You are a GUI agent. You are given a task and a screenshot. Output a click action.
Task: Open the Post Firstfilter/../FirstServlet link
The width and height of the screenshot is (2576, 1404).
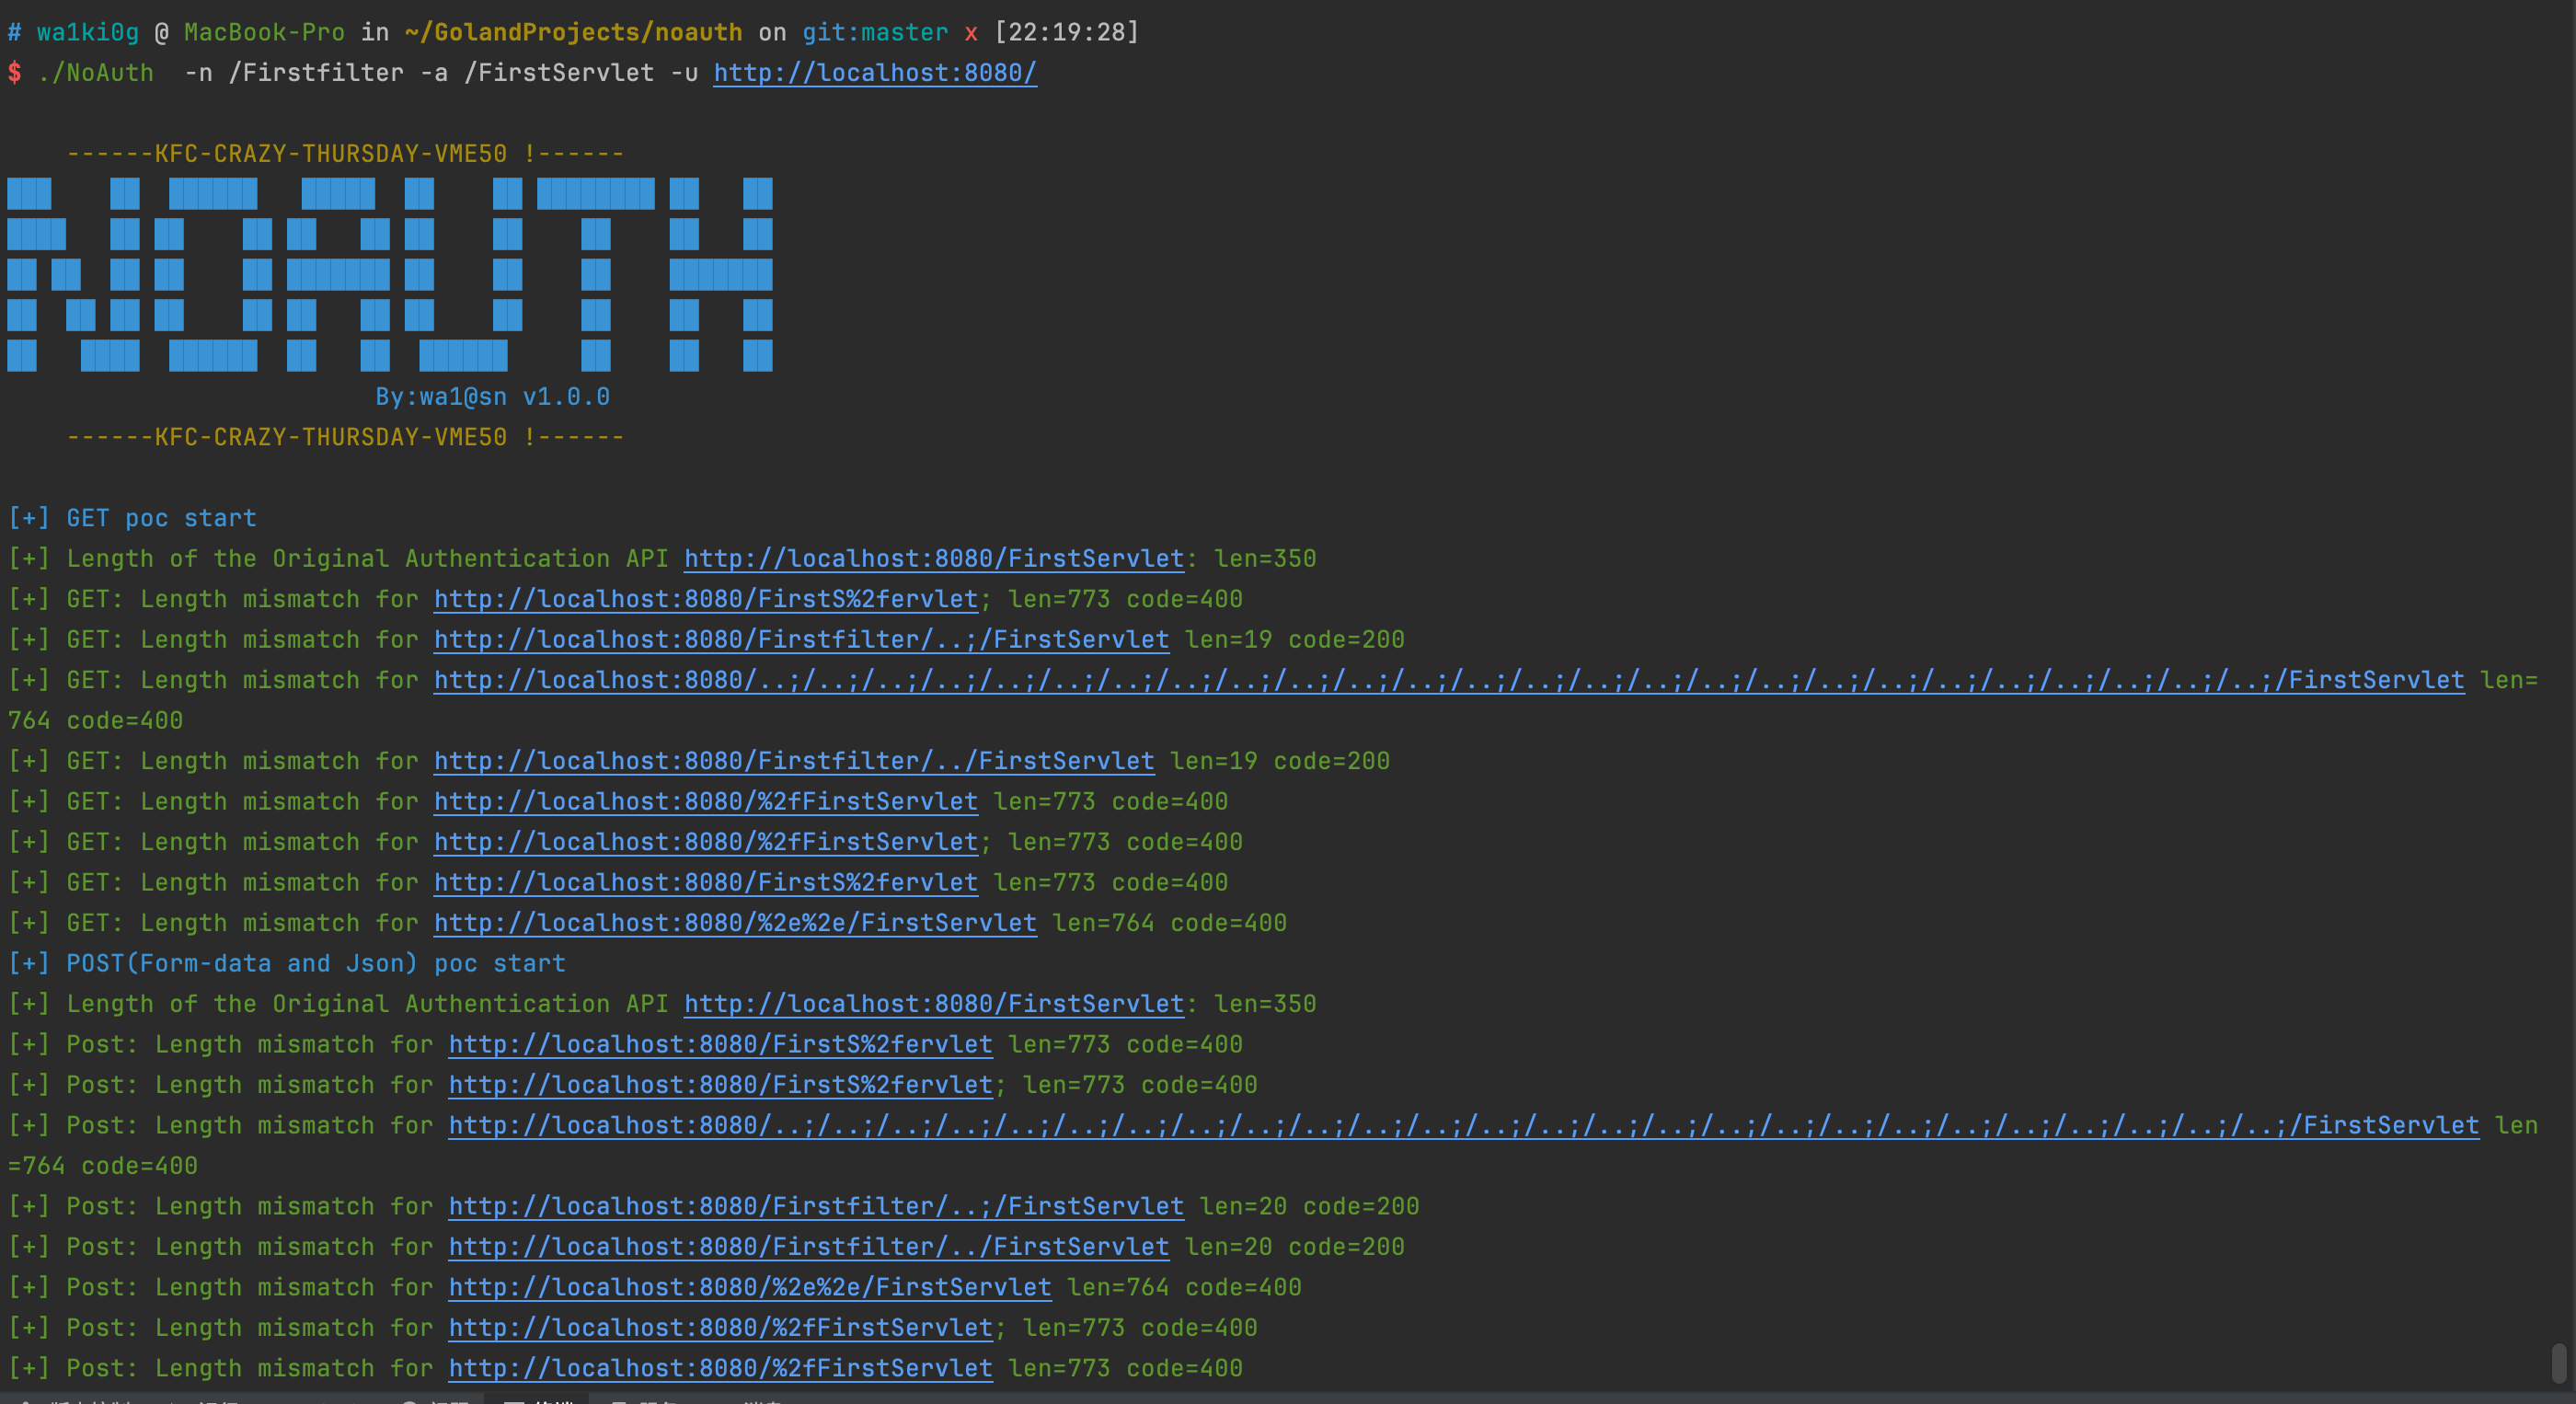coord(808,1246)
